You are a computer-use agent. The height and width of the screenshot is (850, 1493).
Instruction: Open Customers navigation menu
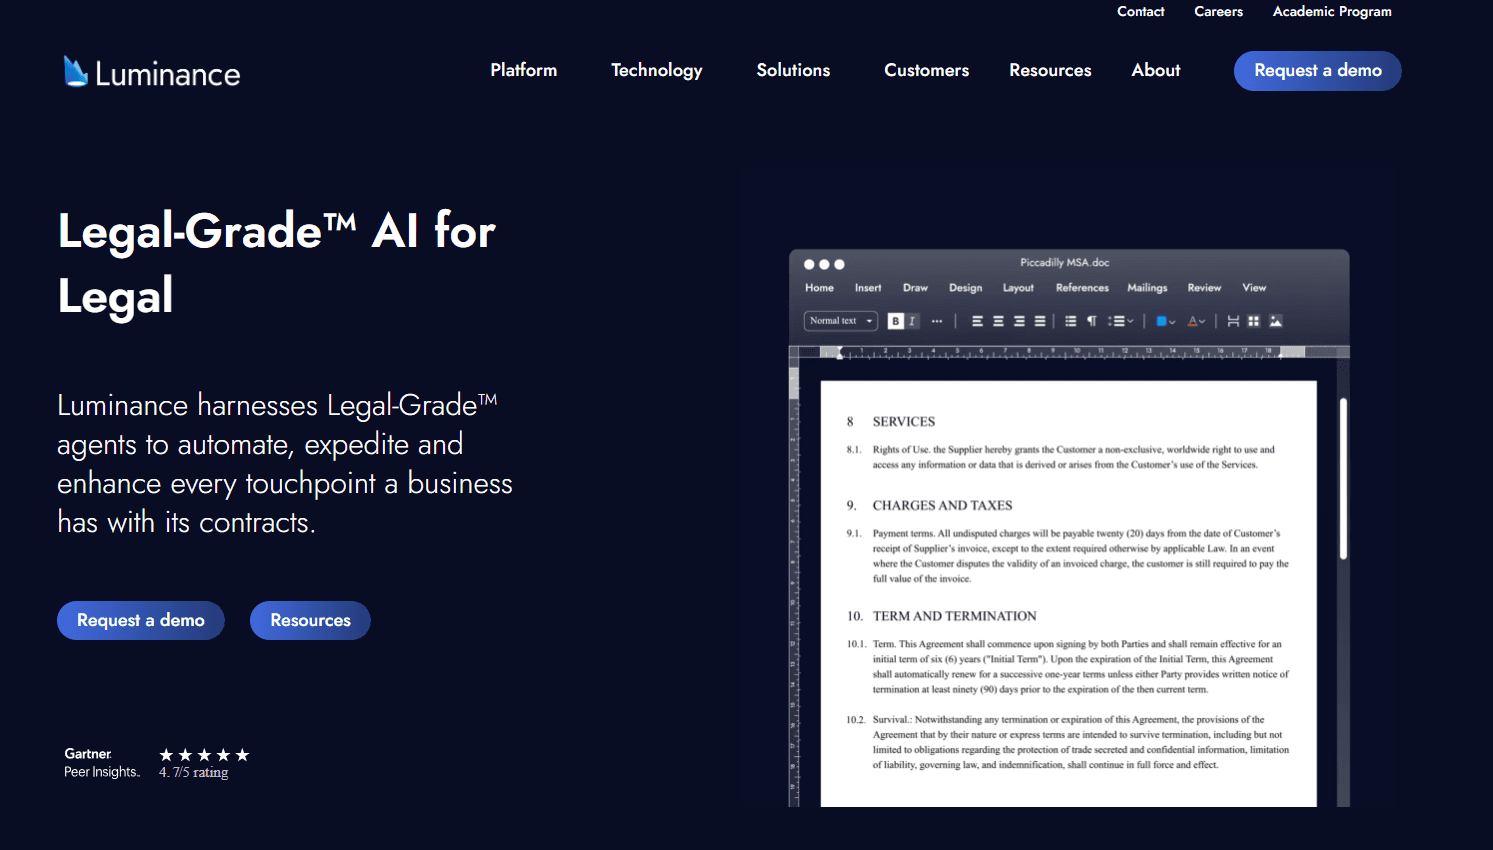coord(927,70)
